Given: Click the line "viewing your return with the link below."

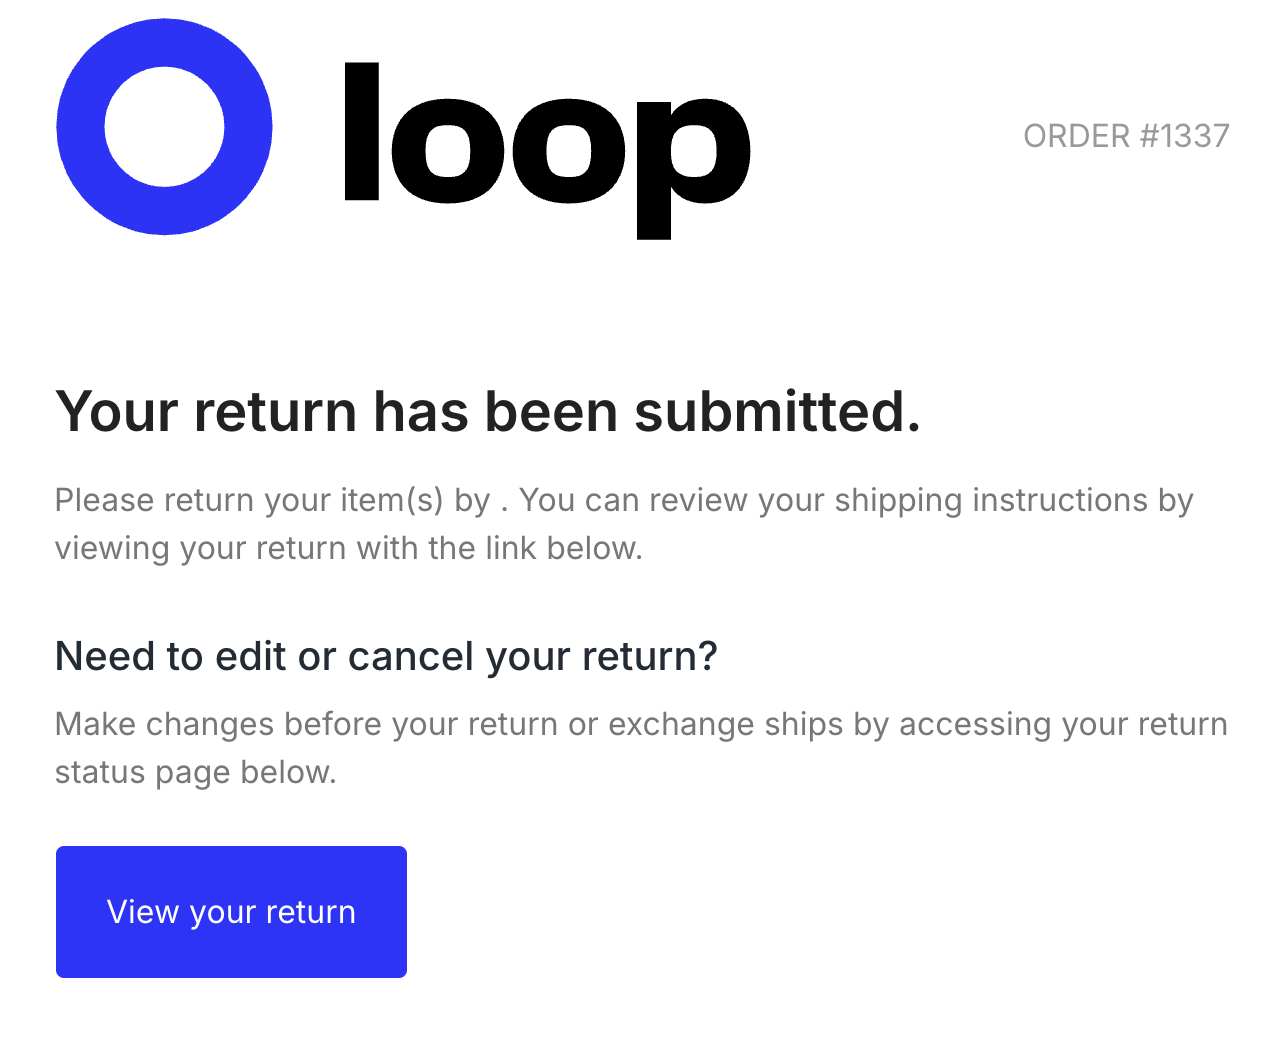Looking at the screenshot, I should [348, 548].
